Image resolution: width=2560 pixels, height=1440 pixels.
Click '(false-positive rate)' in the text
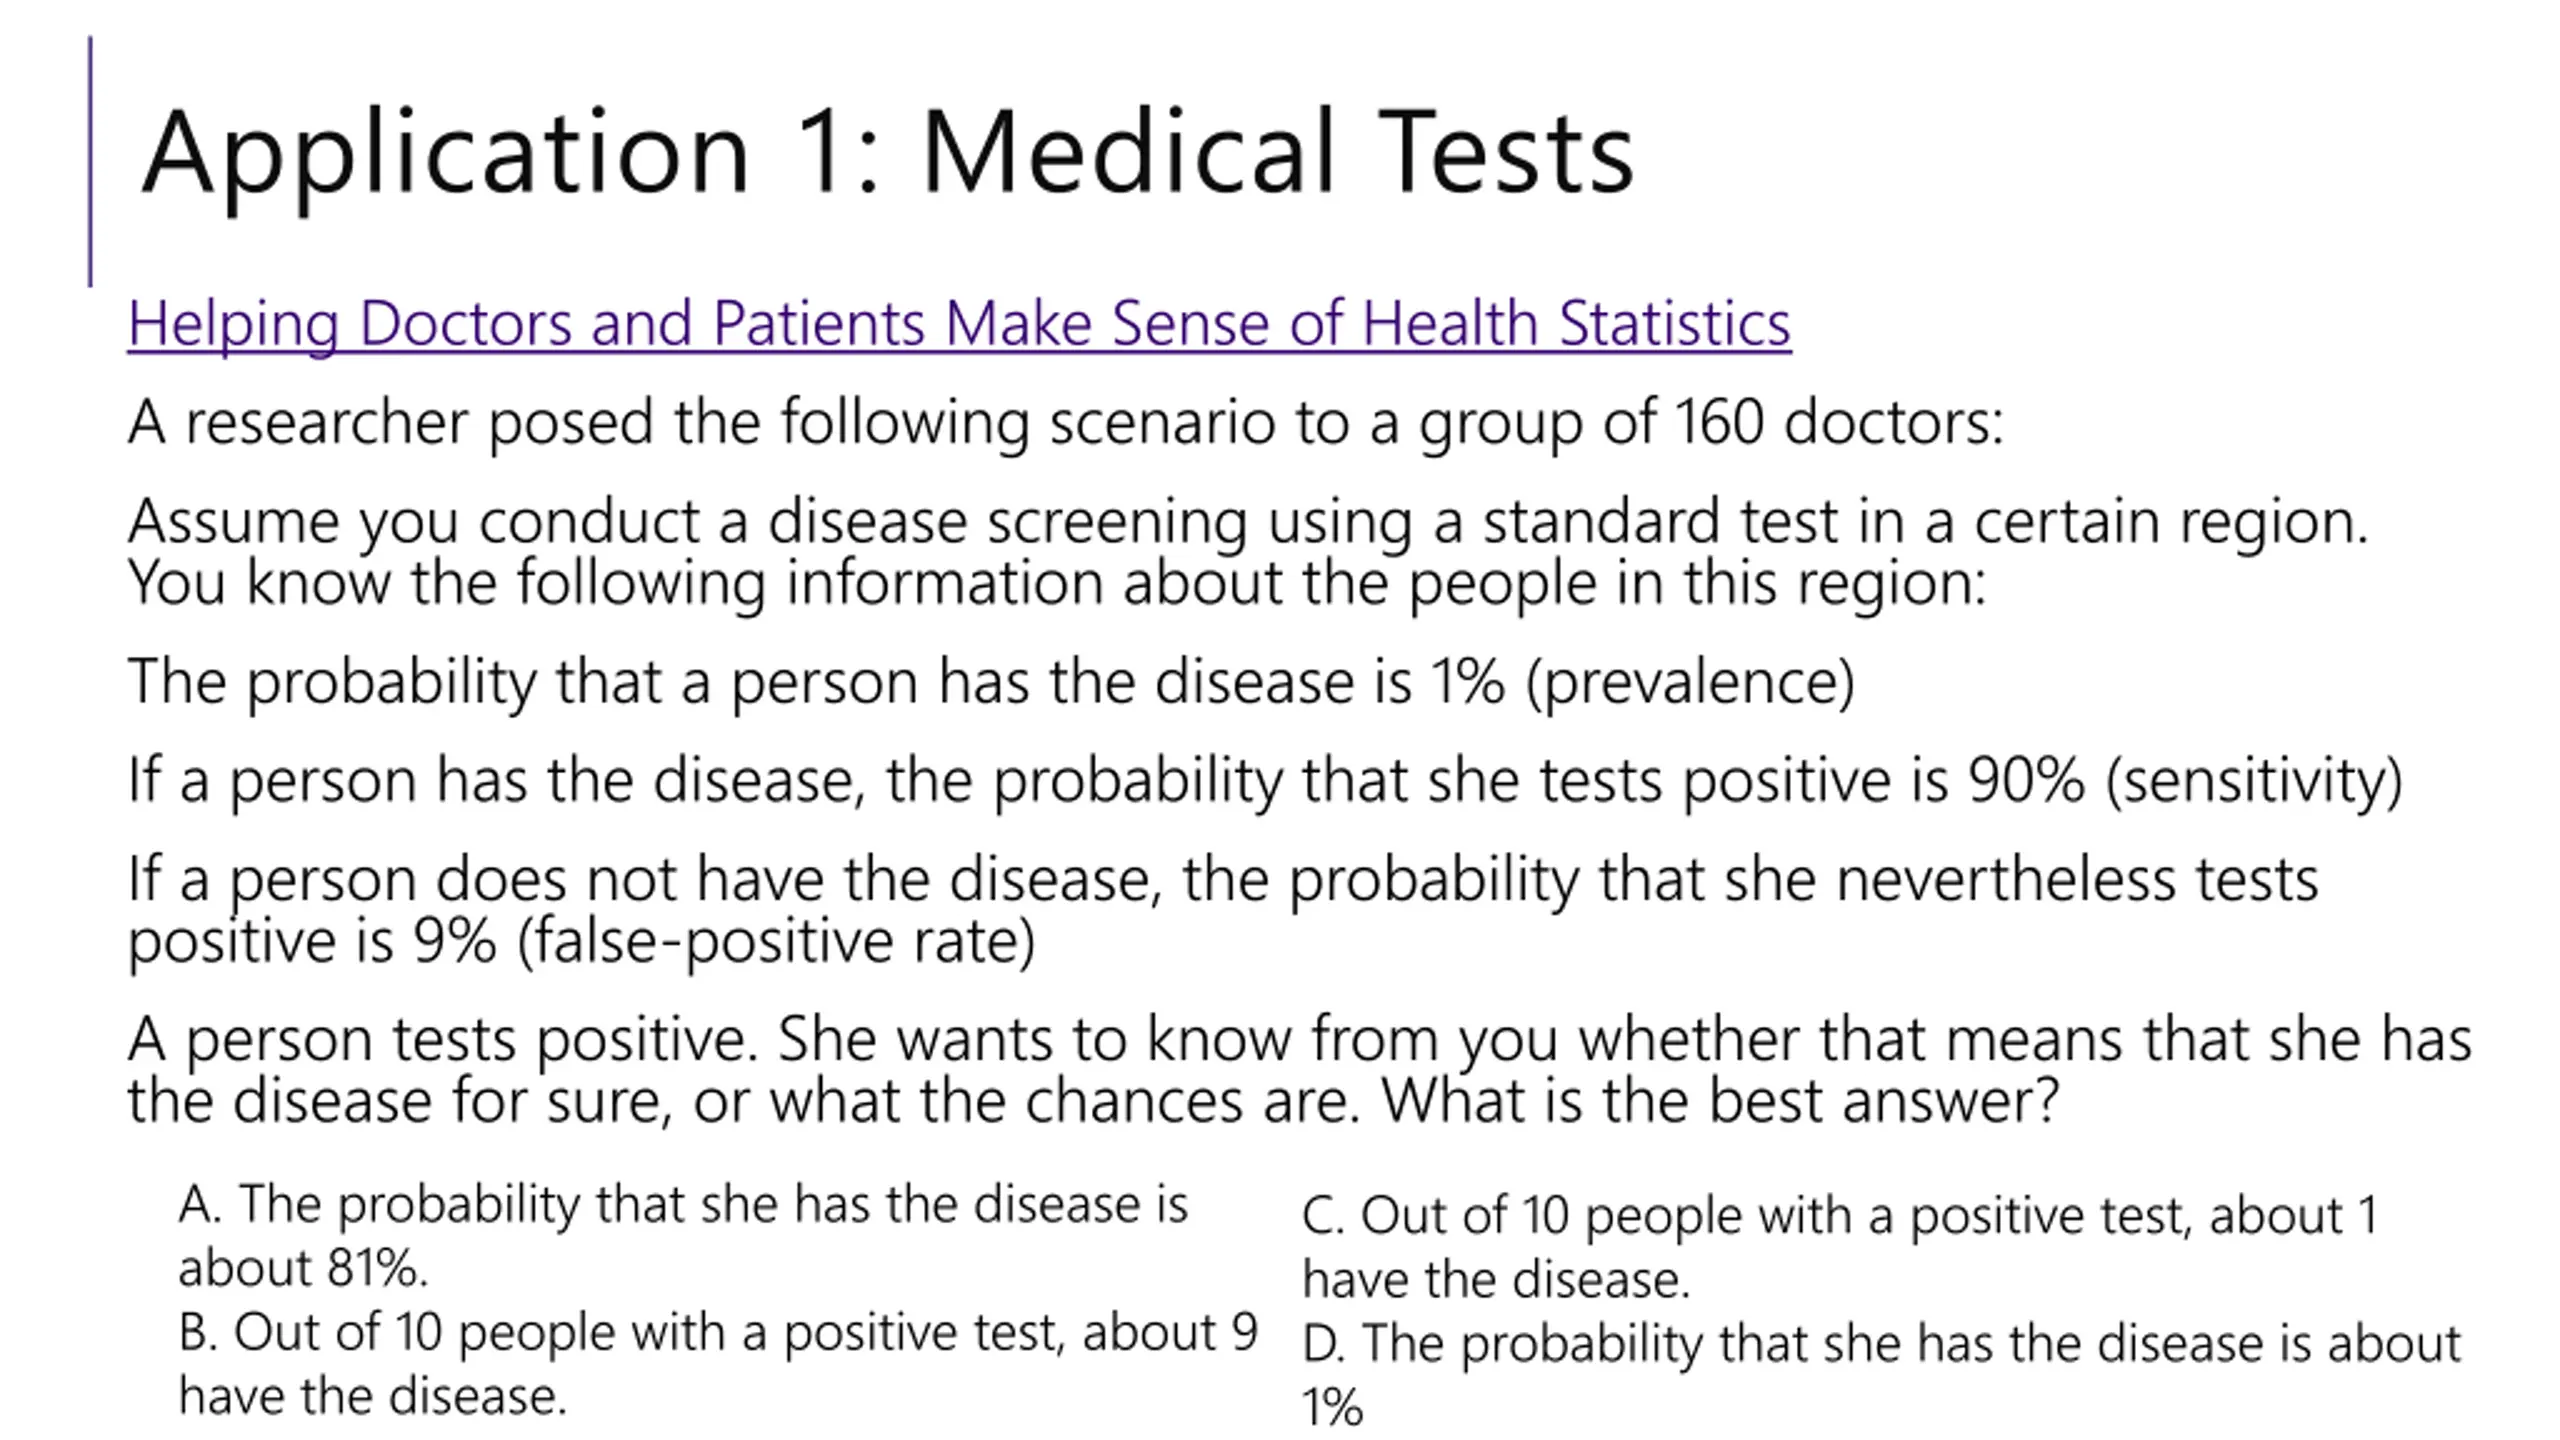pos(776,942)
